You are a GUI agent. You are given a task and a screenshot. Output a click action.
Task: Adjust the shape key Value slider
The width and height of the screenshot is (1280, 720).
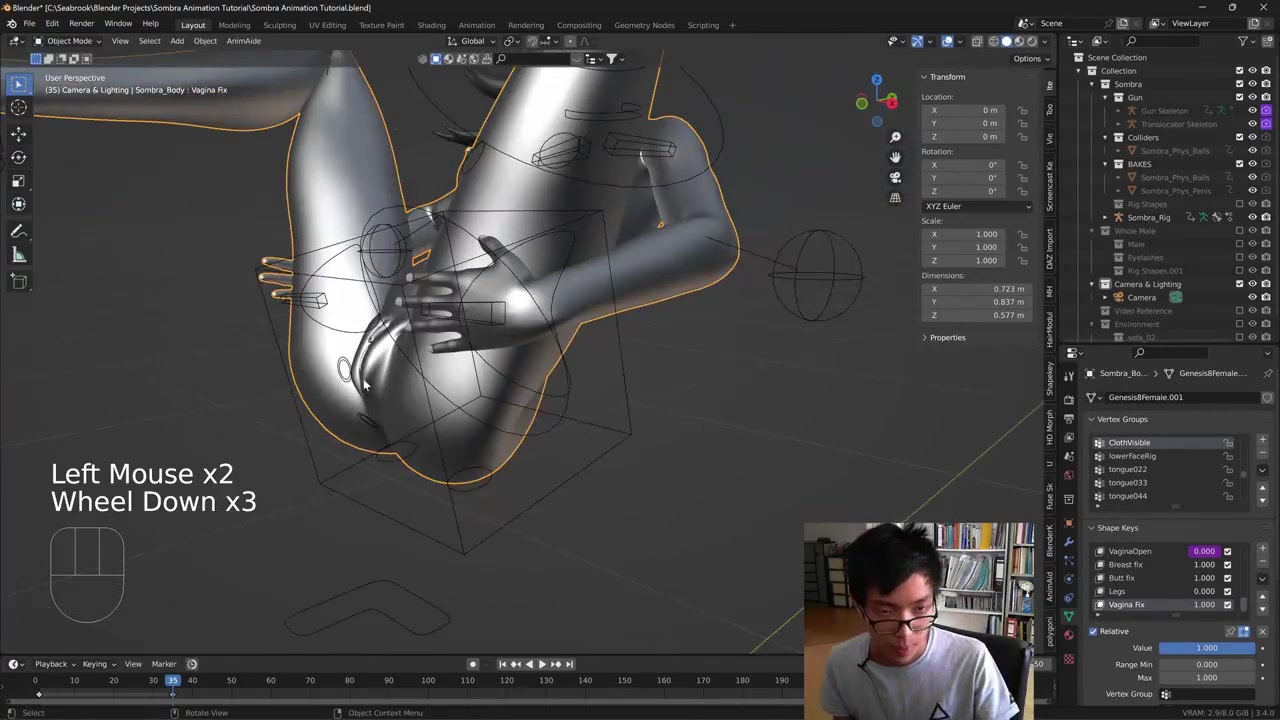1206,648
